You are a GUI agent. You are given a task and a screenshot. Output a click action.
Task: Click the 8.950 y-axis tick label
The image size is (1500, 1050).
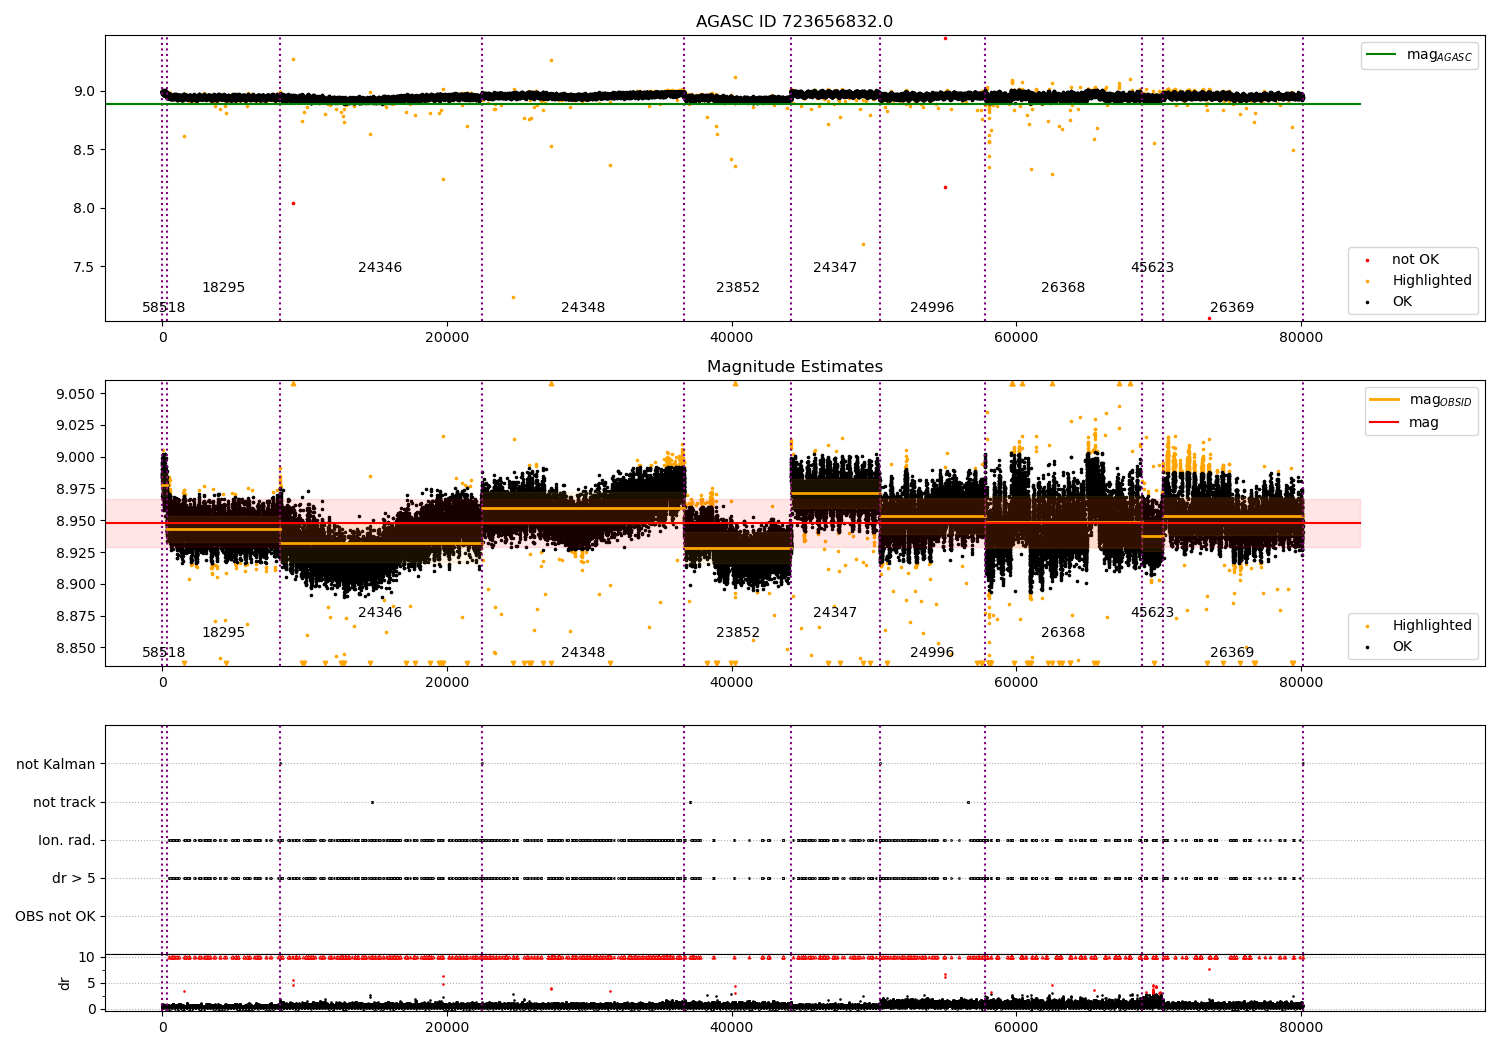[x=75, y=521]
